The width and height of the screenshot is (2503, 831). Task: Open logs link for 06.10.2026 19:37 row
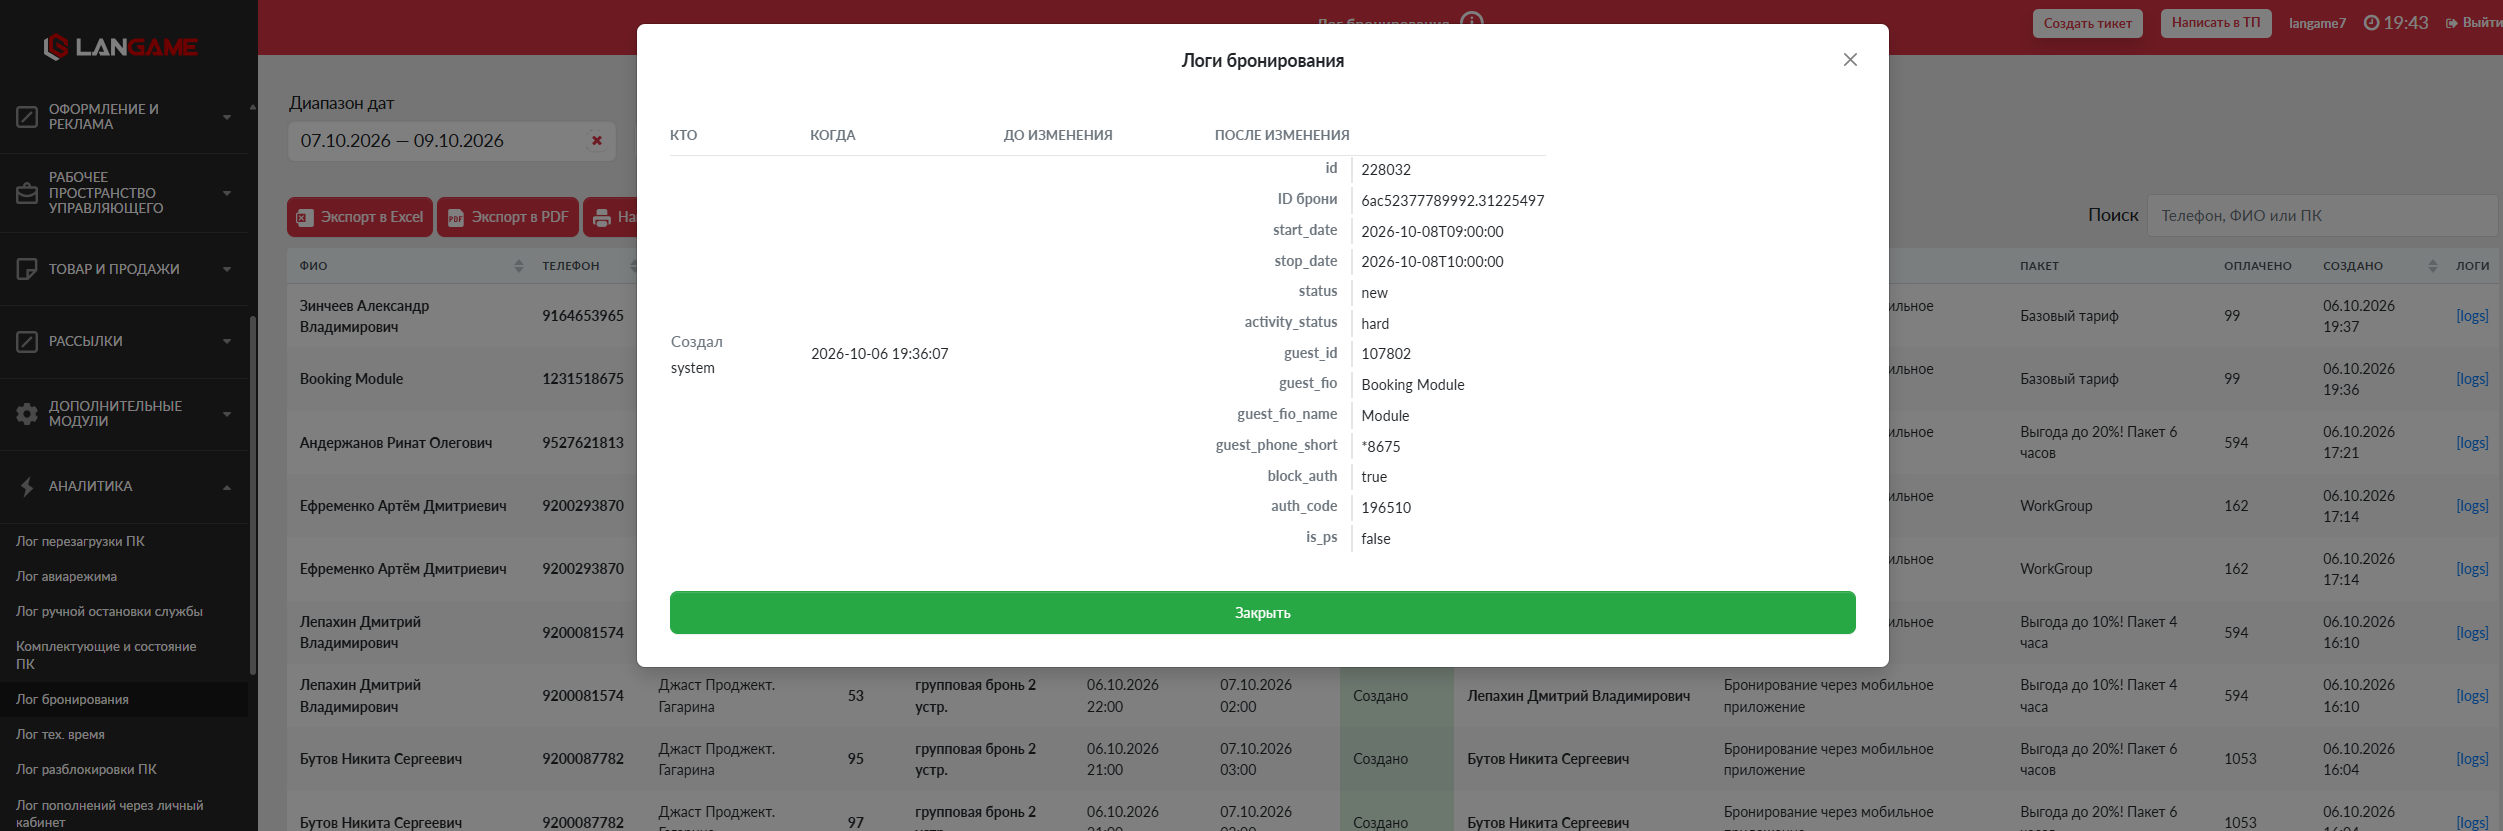tap(2472, 316)
